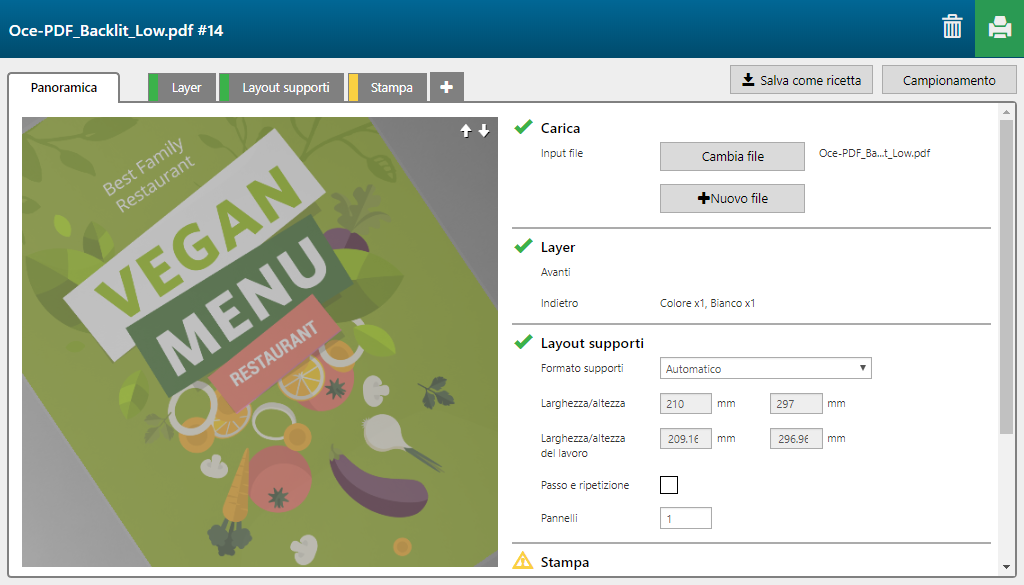
Task: Click the job width field 209.16
Action: [x=686, y=439]
